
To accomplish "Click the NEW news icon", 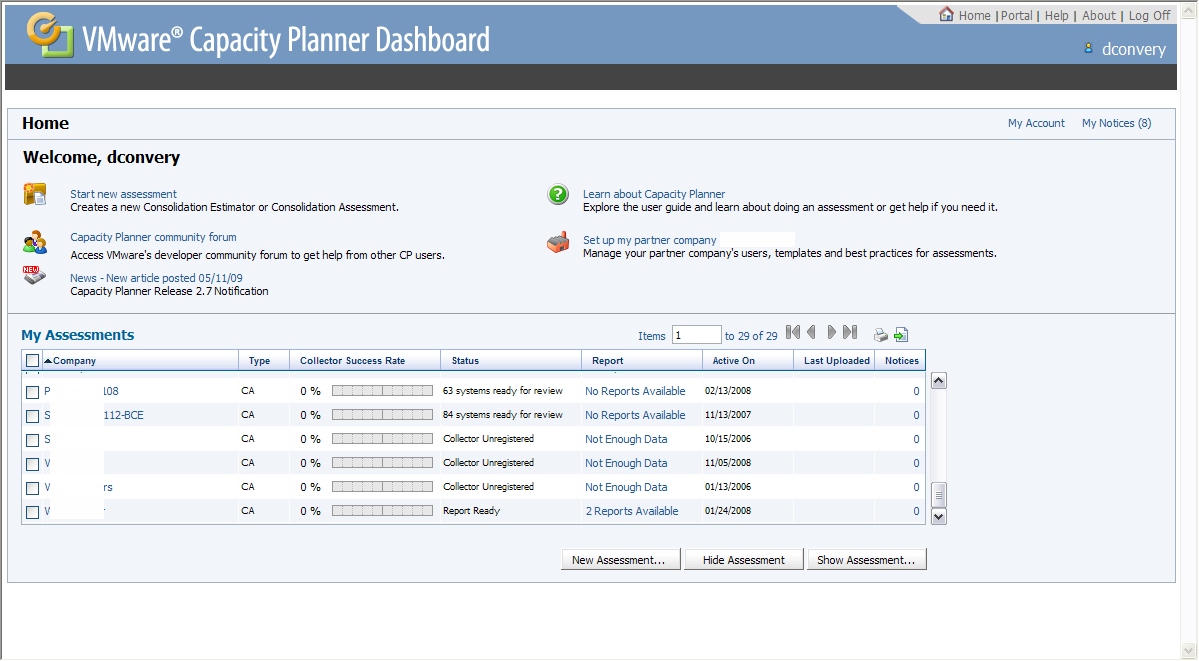I will 34,275.
